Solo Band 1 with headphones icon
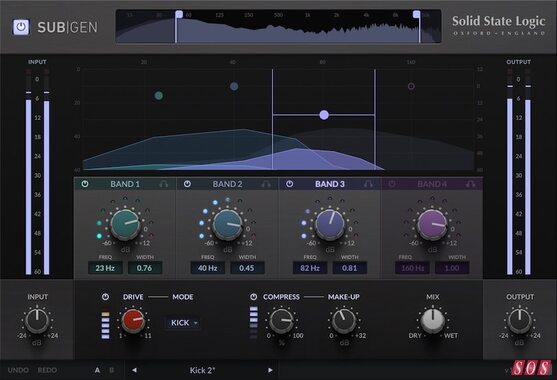557x380 pixels. point(164,184)
